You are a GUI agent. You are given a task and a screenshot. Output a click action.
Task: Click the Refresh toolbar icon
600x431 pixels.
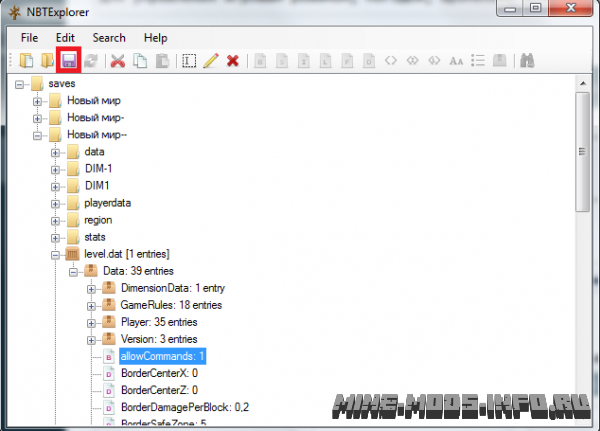(x=91, y=60)
